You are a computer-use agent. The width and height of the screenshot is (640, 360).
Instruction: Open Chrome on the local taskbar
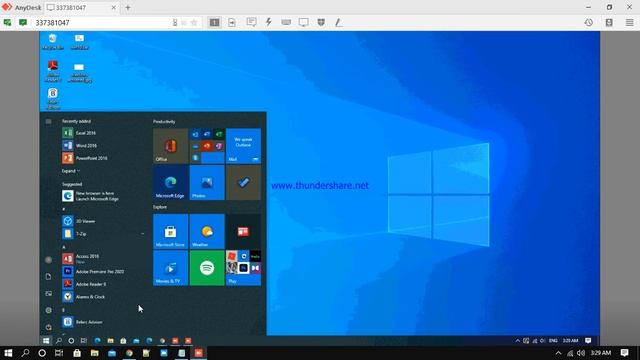coord(129,353)
